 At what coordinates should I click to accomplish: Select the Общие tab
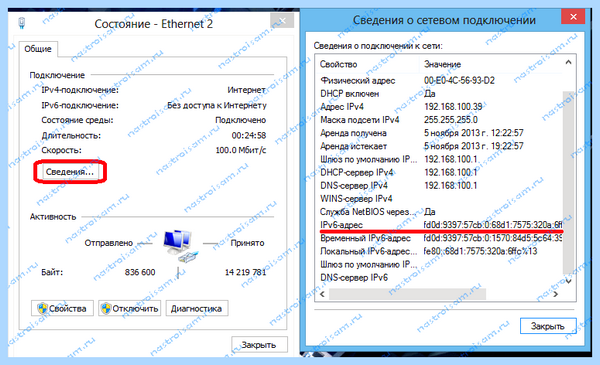tap(38, 49)
